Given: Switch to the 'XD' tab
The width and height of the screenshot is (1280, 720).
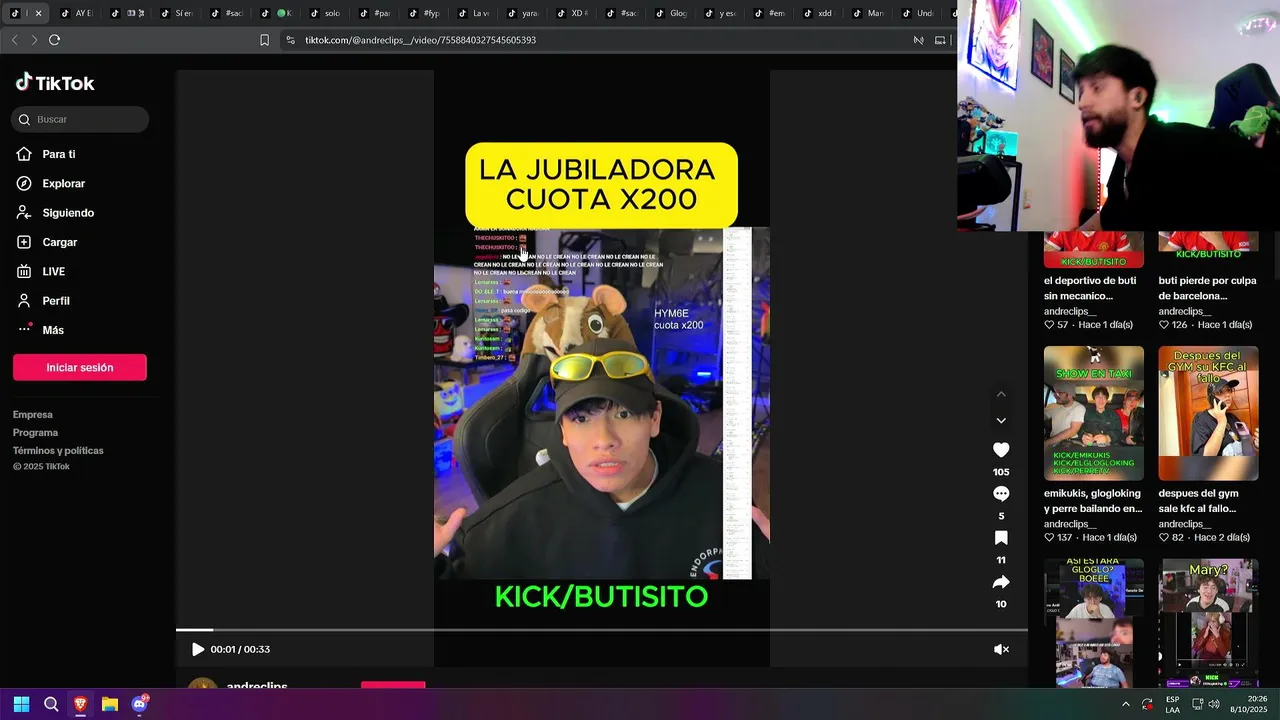Looking at the screenshot, I should pyautogui.click(x=574, y=13).
